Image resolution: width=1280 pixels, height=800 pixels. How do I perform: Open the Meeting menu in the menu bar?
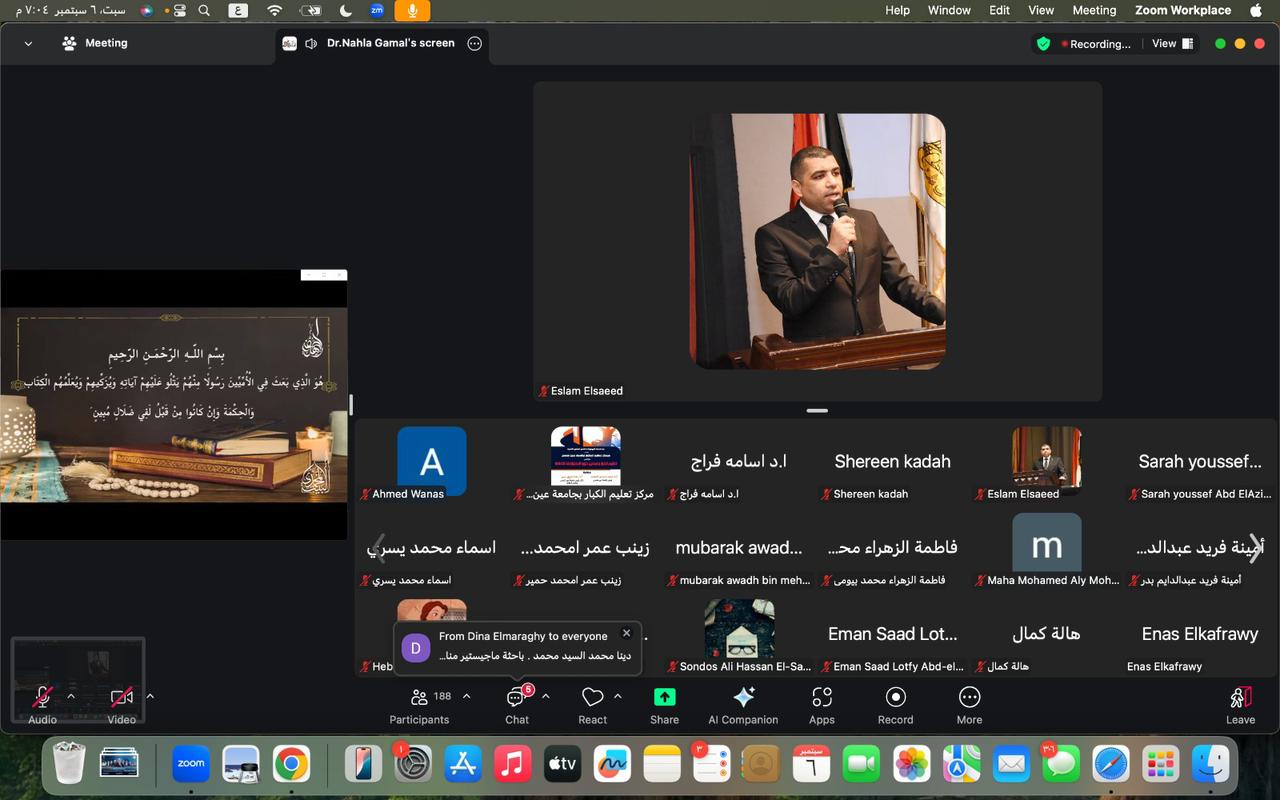click(1094, 10)
